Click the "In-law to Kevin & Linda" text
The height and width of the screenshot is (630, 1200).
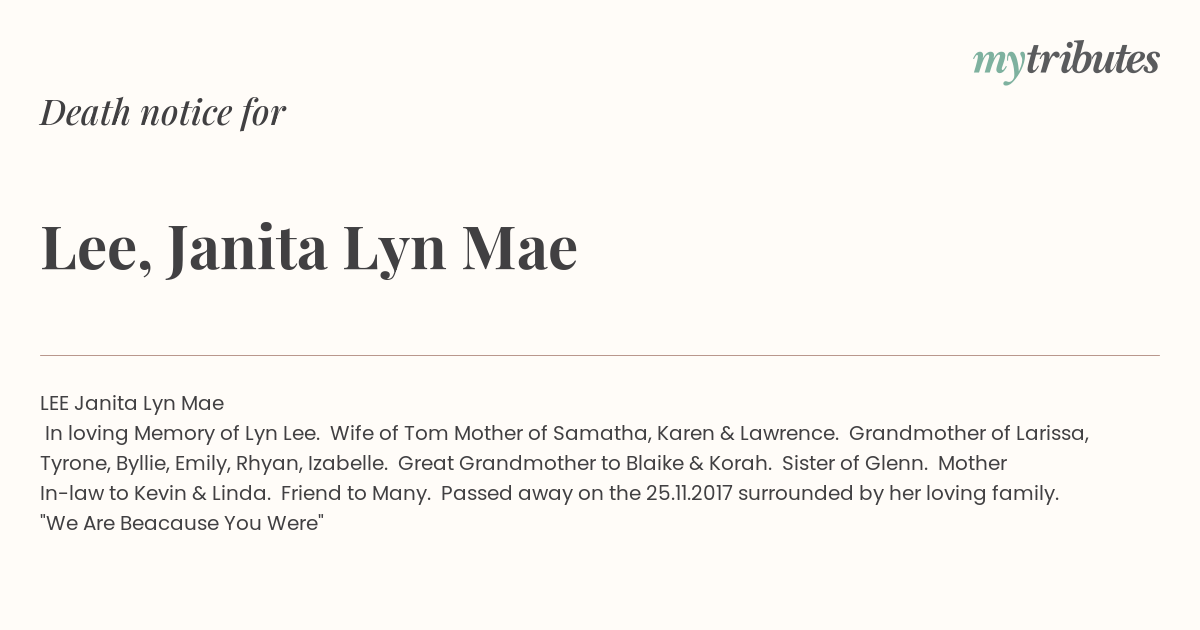click(x=155, y=494)
